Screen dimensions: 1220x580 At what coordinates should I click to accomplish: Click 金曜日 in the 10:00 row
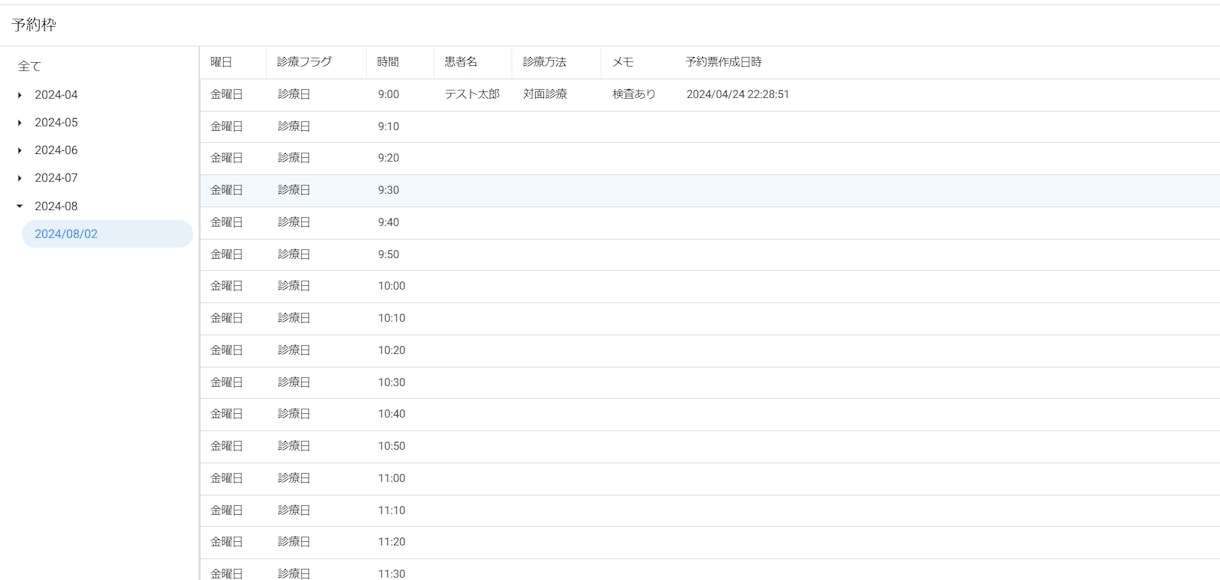tap(227, 286)
